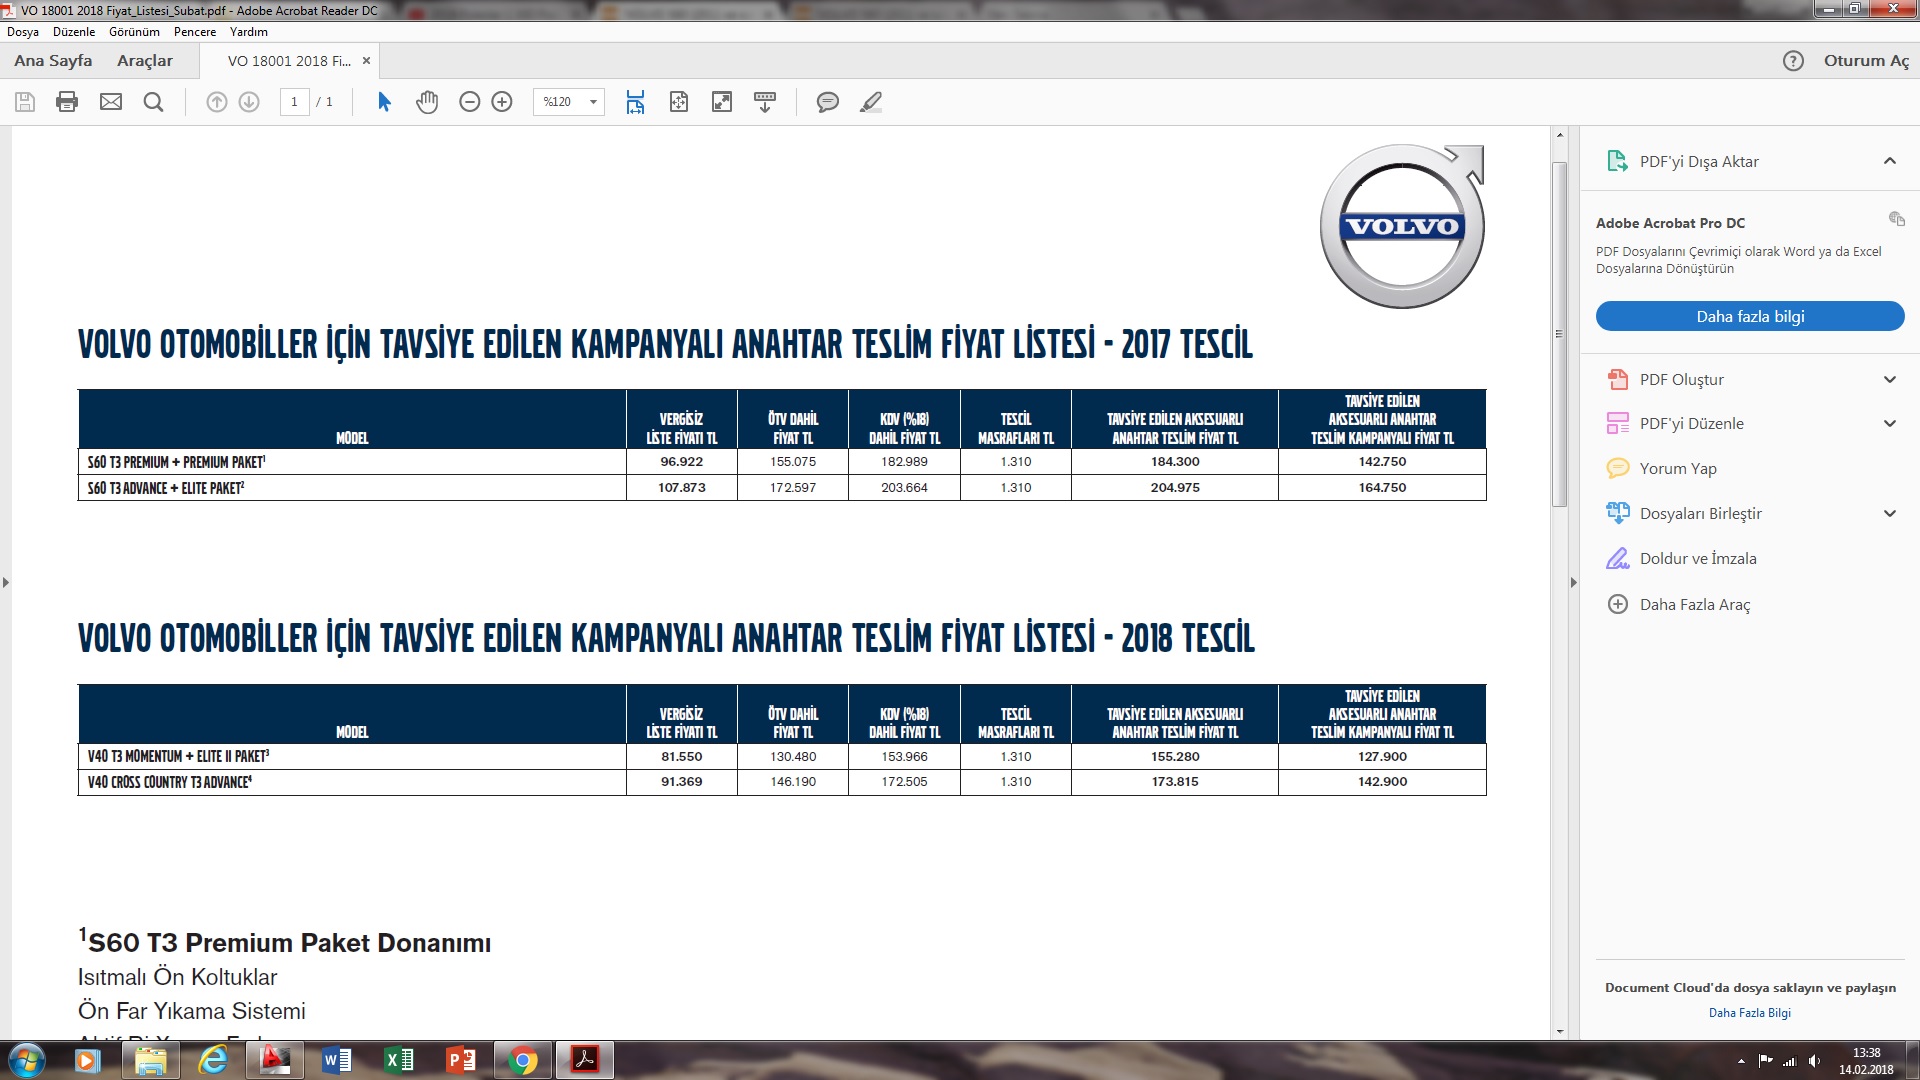Go to previous page arrow icon
The width and height of the screenshot is (1920, 1080).
point(217,102)
